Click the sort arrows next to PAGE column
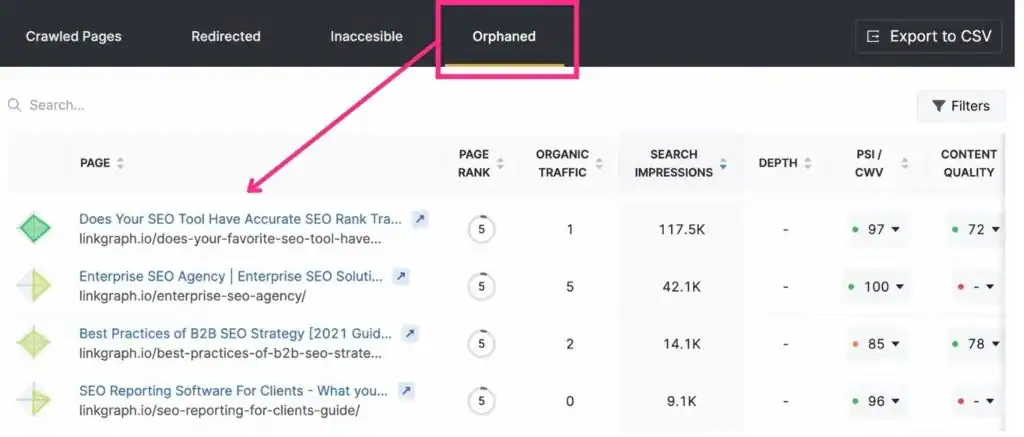The height and width of the screenshot is (437, 1024). pos(121,163)
